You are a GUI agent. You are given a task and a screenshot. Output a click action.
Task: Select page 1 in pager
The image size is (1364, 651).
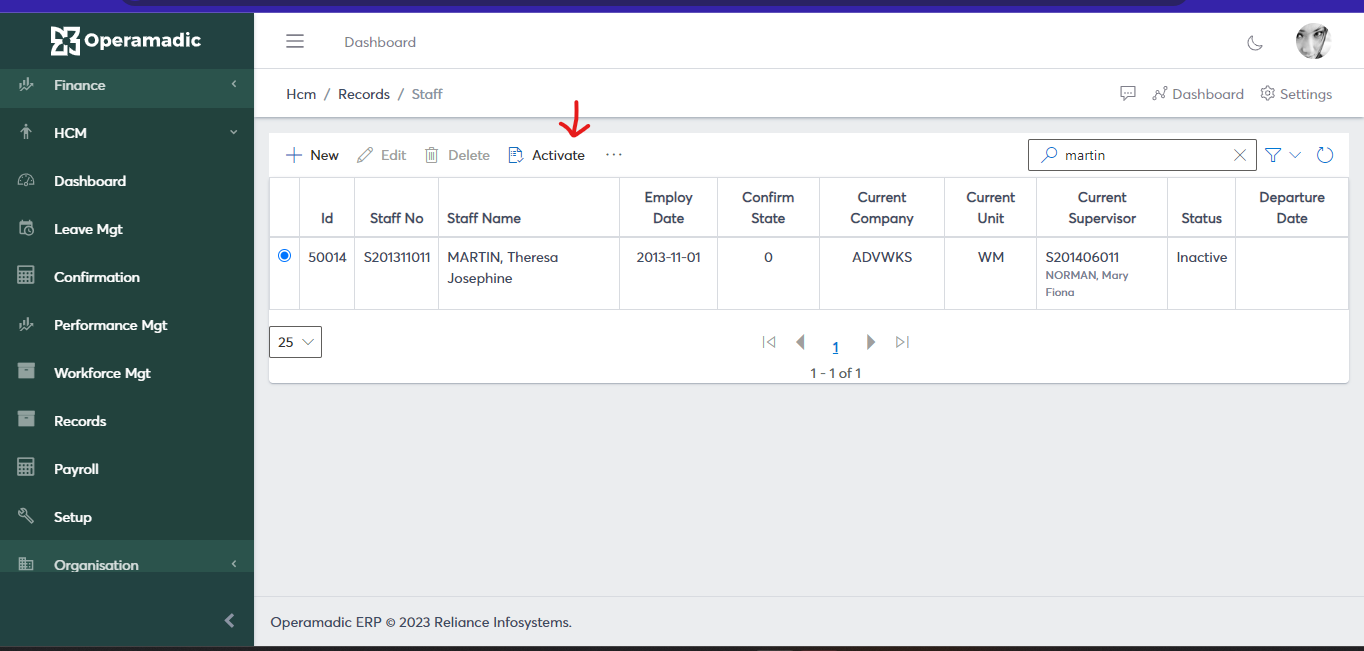tap(835, 347)
